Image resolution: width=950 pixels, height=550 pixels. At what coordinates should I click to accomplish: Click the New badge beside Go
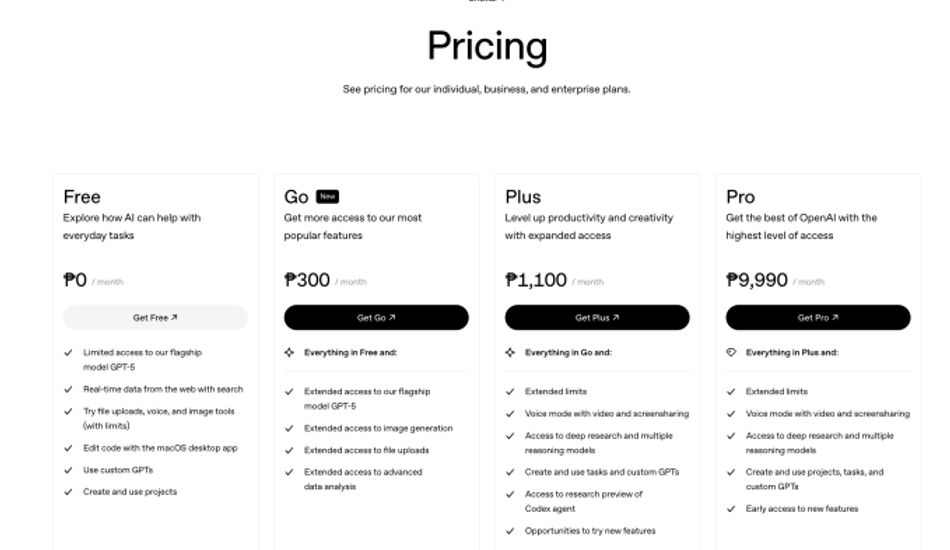327,197
